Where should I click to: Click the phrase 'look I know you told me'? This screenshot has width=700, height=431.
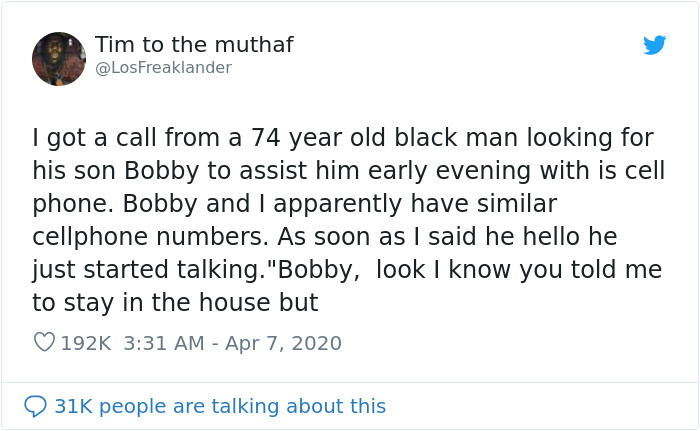(x=519, y=270)
